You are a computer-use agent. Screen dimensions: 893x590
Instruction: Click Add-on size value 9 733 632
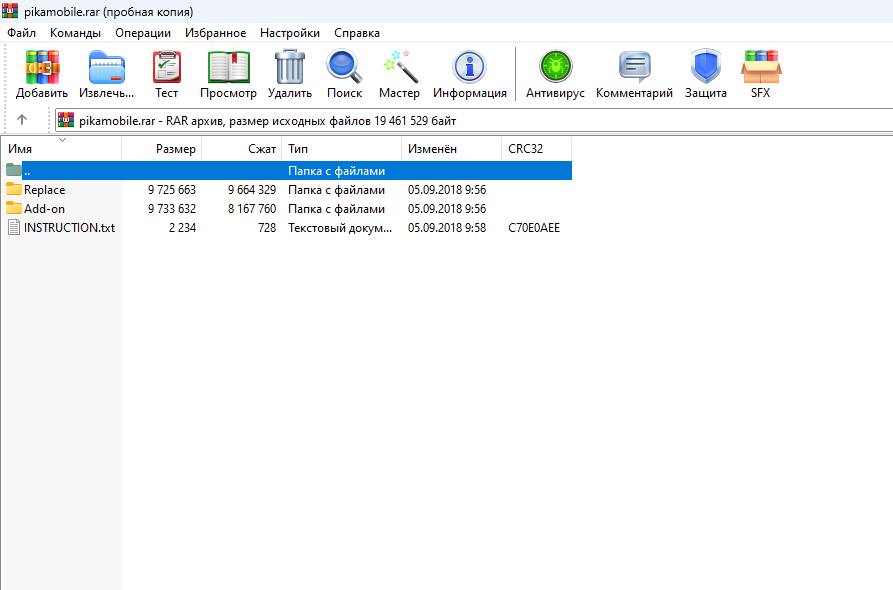pos(172,209)
